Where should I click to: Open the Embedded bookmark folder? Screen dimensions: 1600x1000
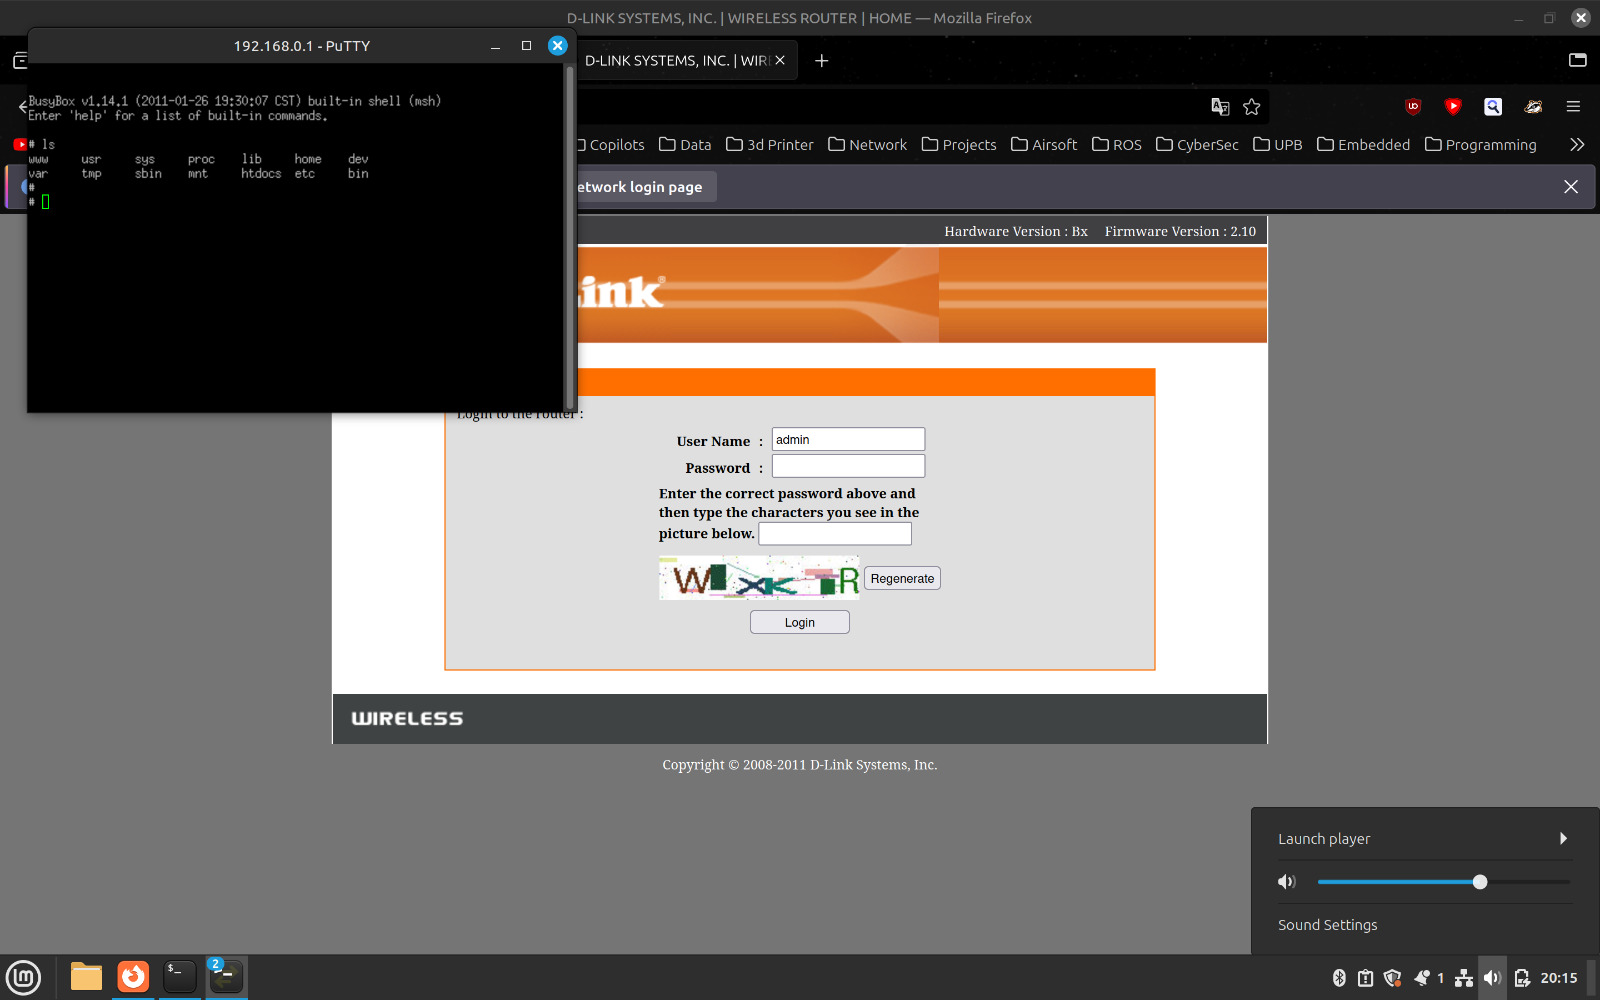point(1364,145)
